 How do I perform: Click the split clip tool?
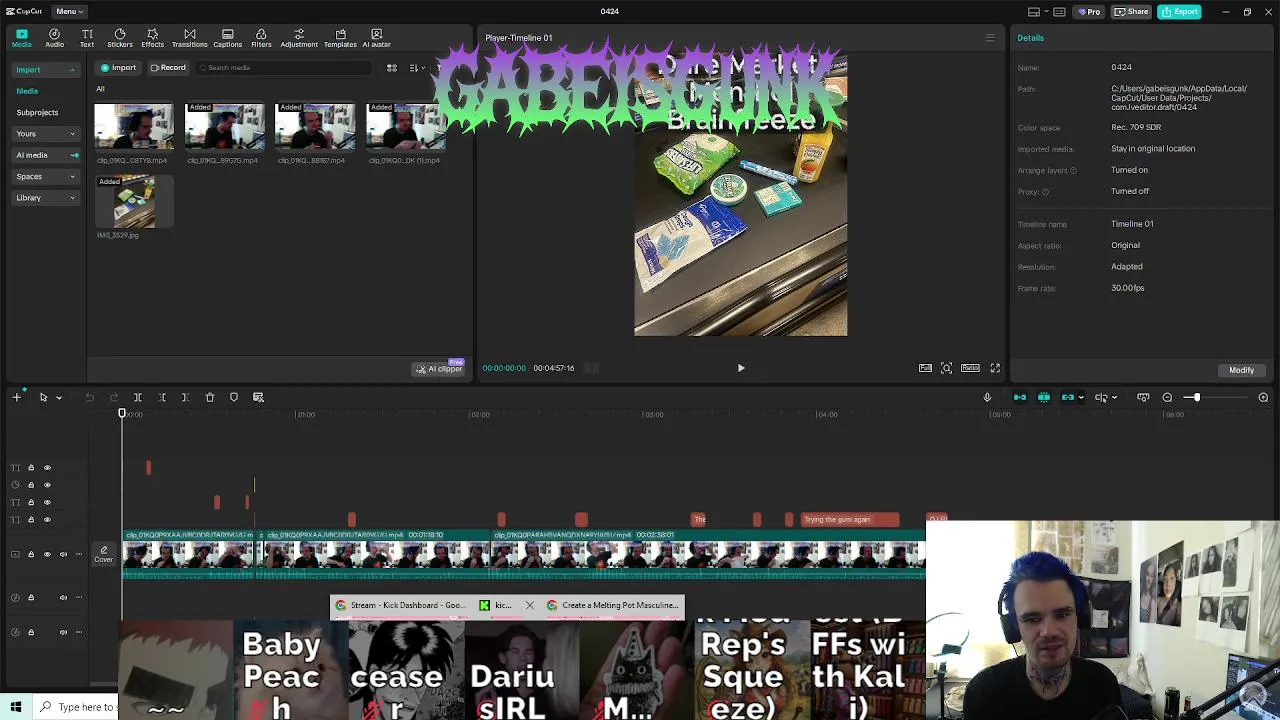138,397
